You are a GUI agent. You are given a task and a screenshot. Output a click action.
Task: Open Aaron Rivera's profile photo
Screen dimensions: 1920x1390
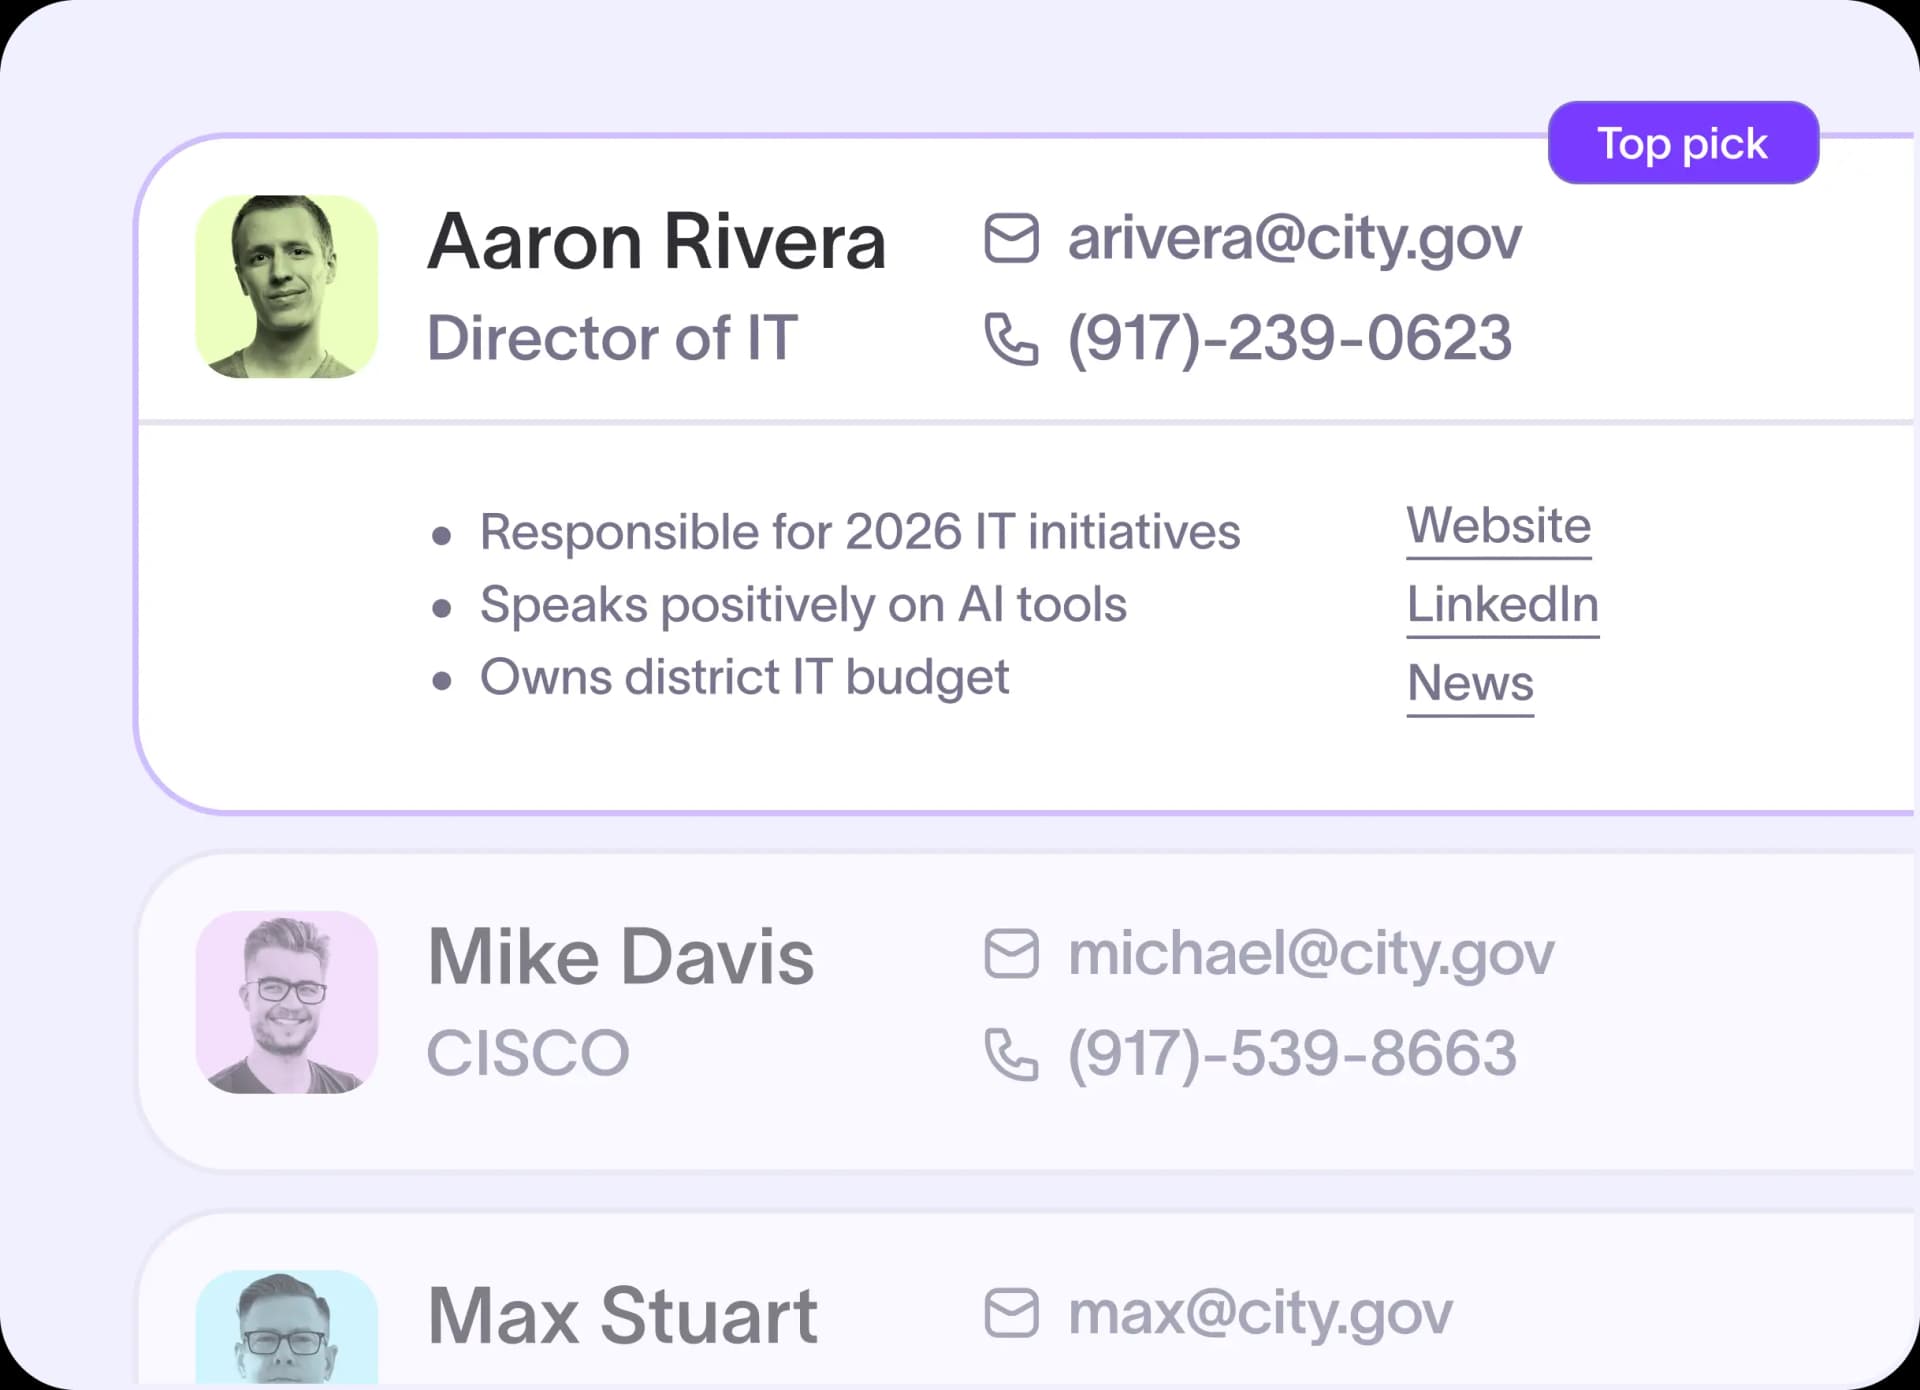(x=287, y=286)
